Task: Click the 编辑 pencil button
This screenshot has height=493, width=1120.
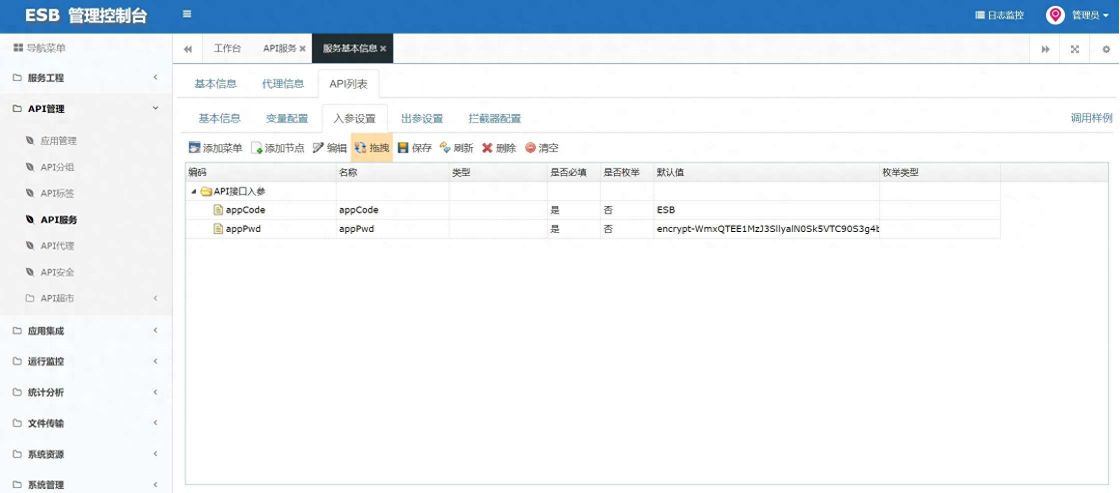Action: coord(330,148)
